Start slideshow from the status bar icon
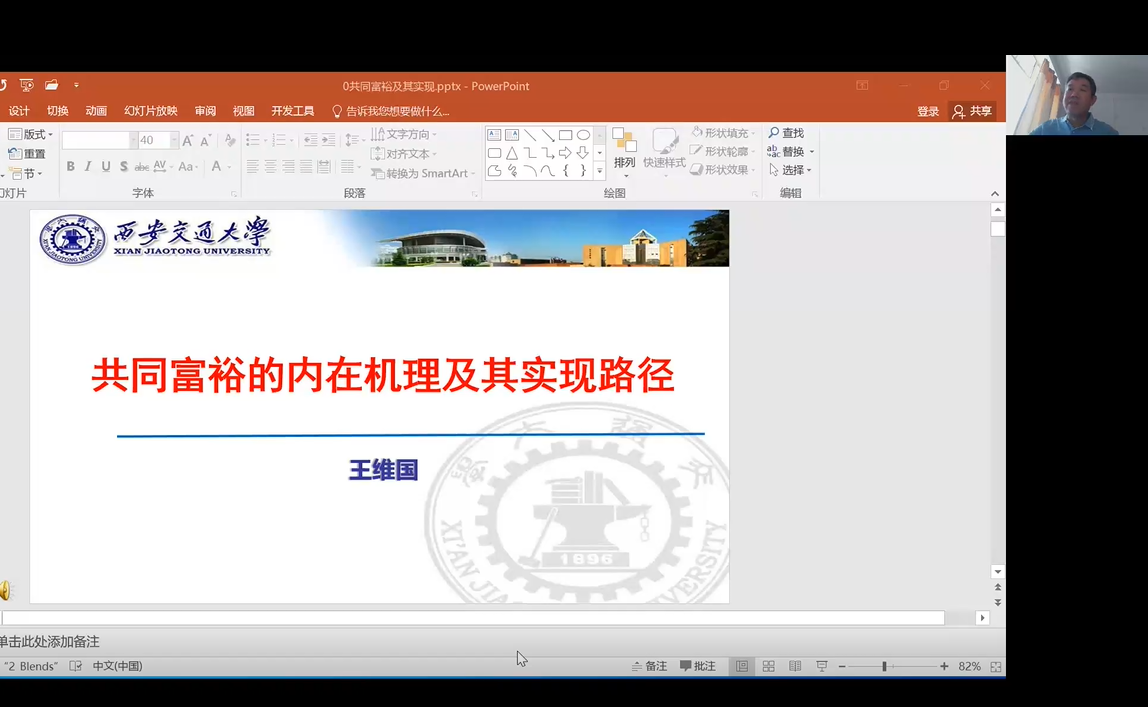 point(821,666)
